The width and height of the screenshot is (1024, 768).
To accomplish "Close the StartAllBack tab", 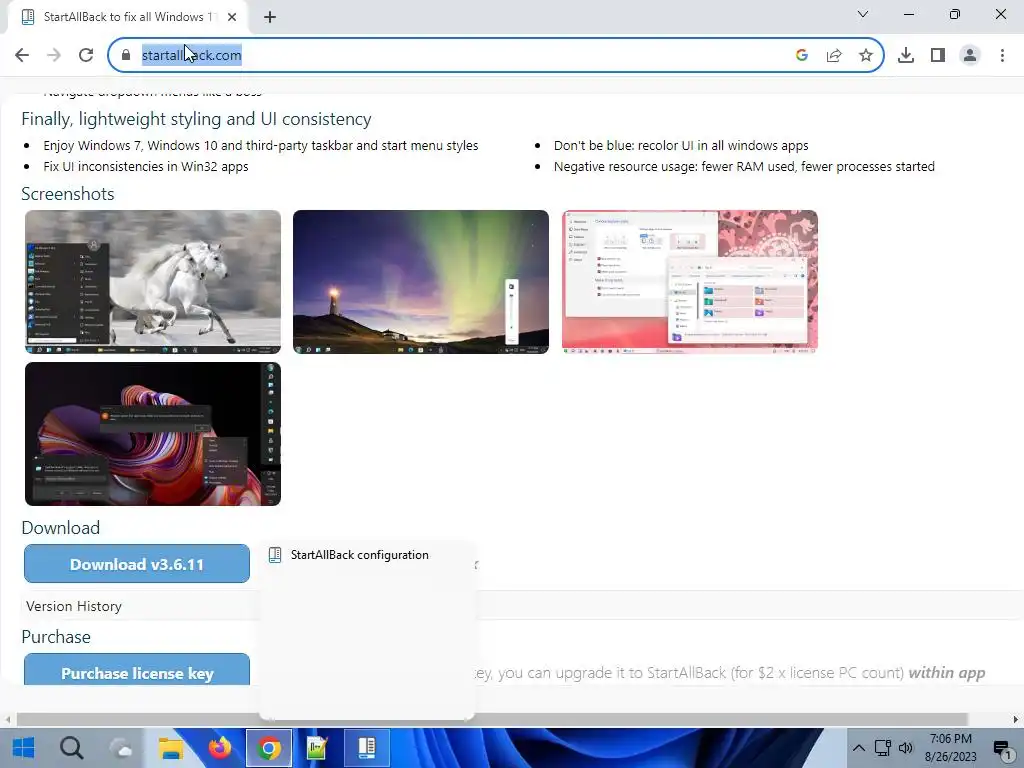I will [x=232, y=17].
